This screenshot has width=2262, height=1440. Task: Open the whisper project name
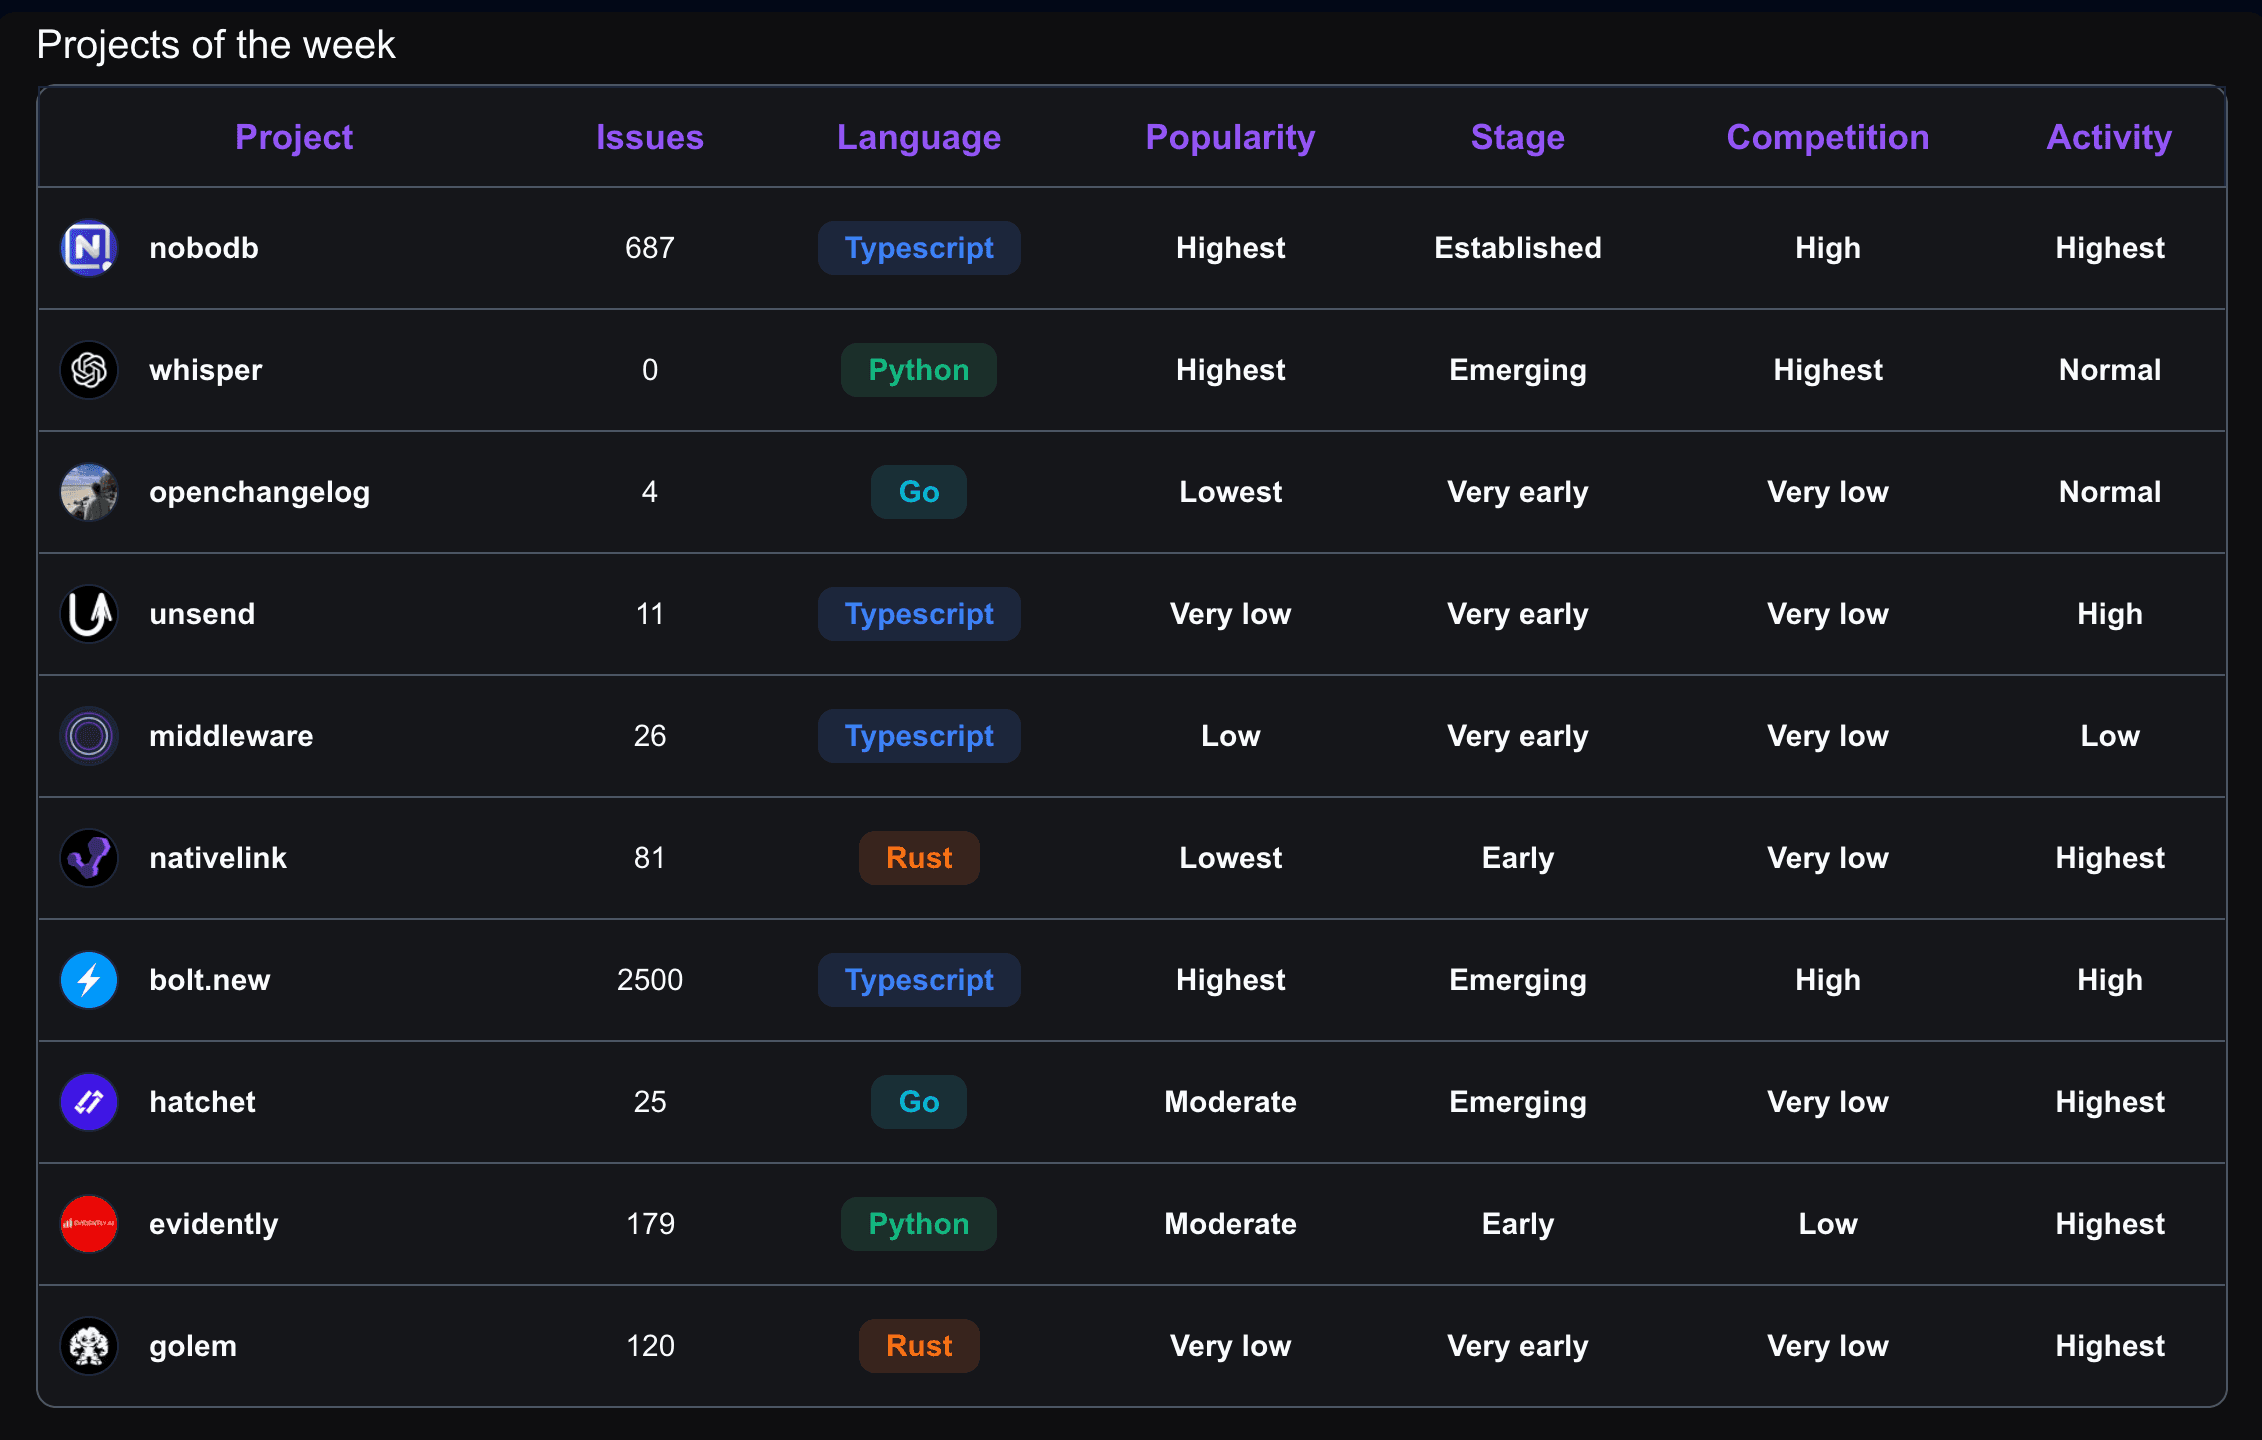click(x=206, y=370)
